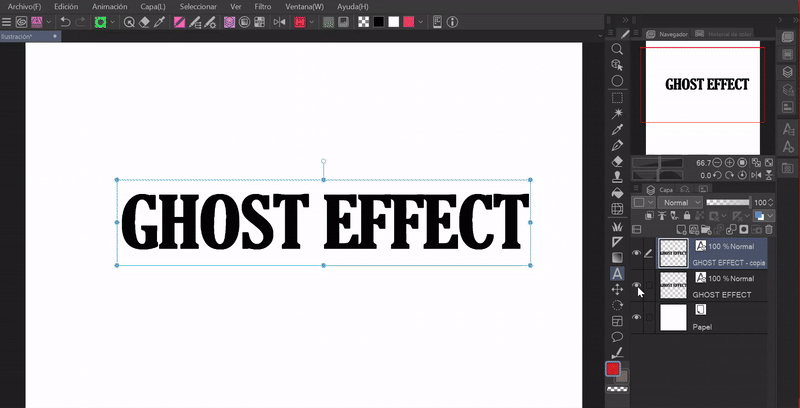Open mask enable dropdown arrow
Viewport: 800px width, 408px height.
(x=723, y=216)
